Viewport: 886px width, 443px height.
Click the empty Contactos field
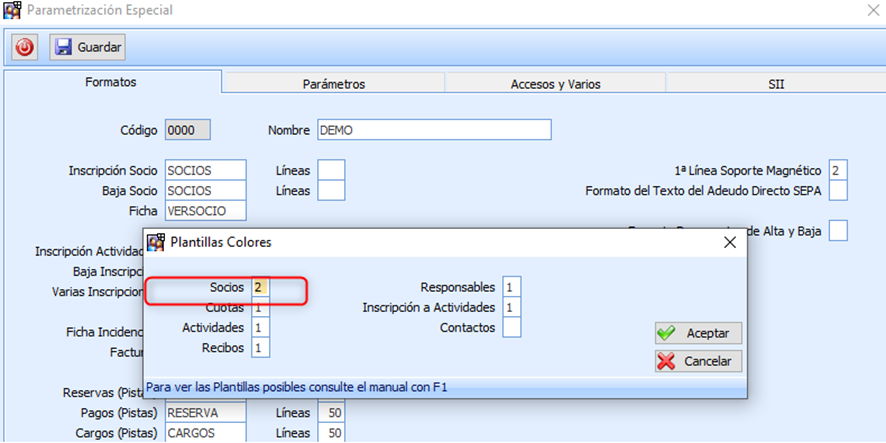512,328
